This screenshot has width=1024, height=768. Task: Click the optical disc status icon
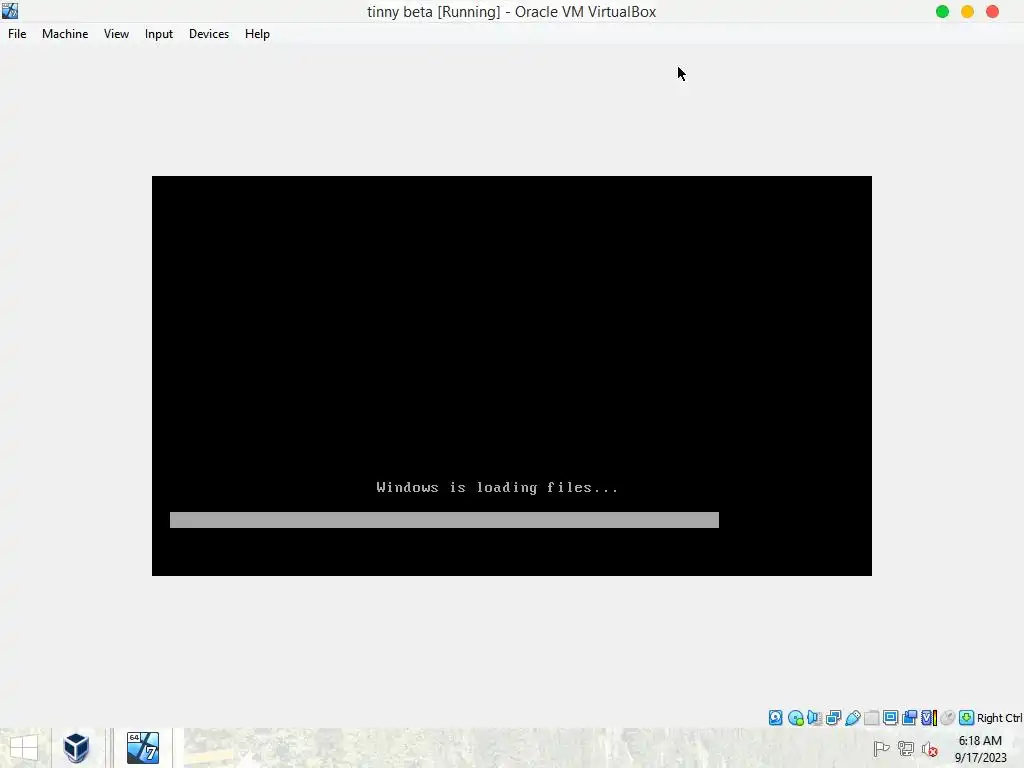795,718
